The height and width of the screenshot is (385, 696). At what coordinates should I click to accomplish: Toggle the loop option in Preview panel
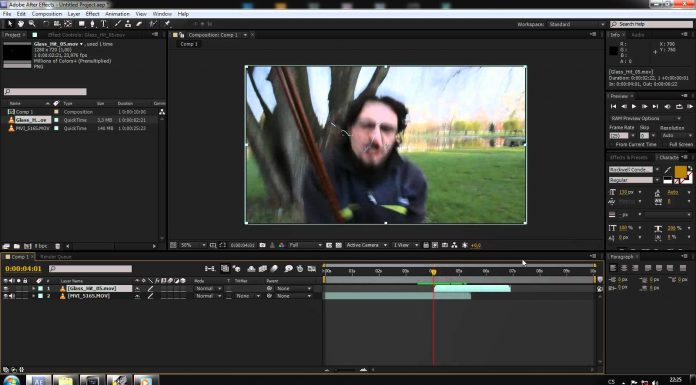tap(679, 107)
